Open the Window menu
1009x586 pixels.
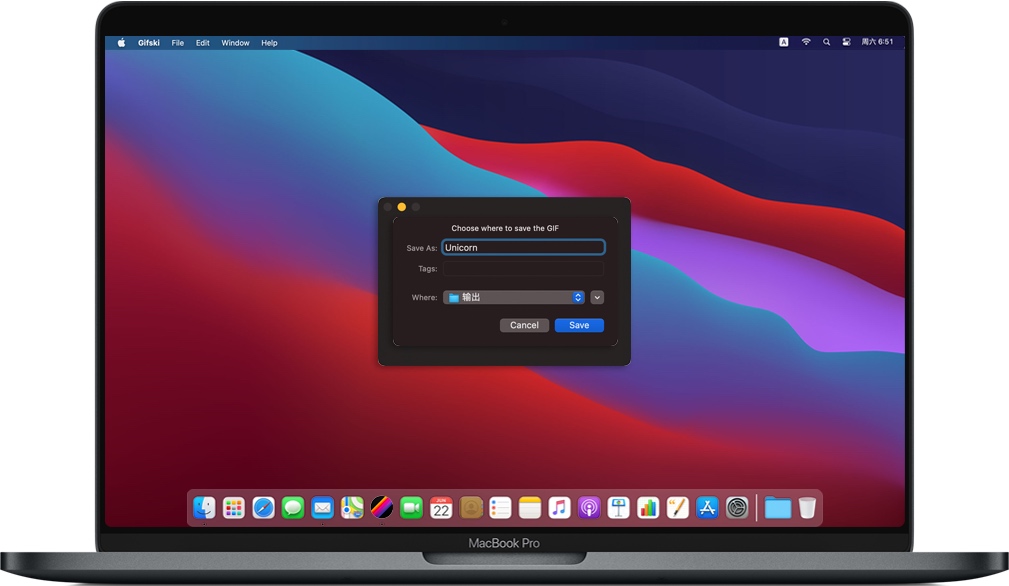pyautogui.click(x=235, y=43)
